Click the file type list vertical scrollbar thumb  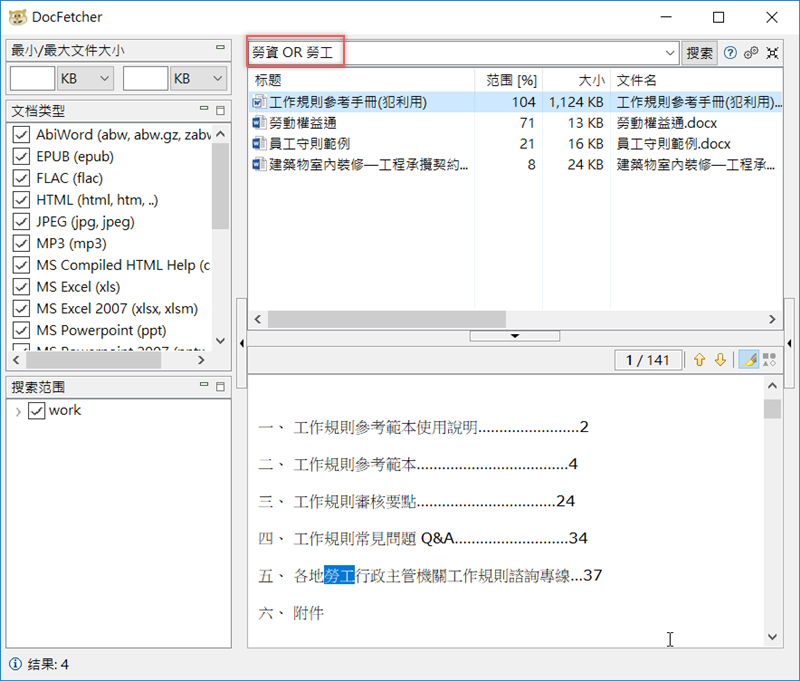(x=220, y=186)
